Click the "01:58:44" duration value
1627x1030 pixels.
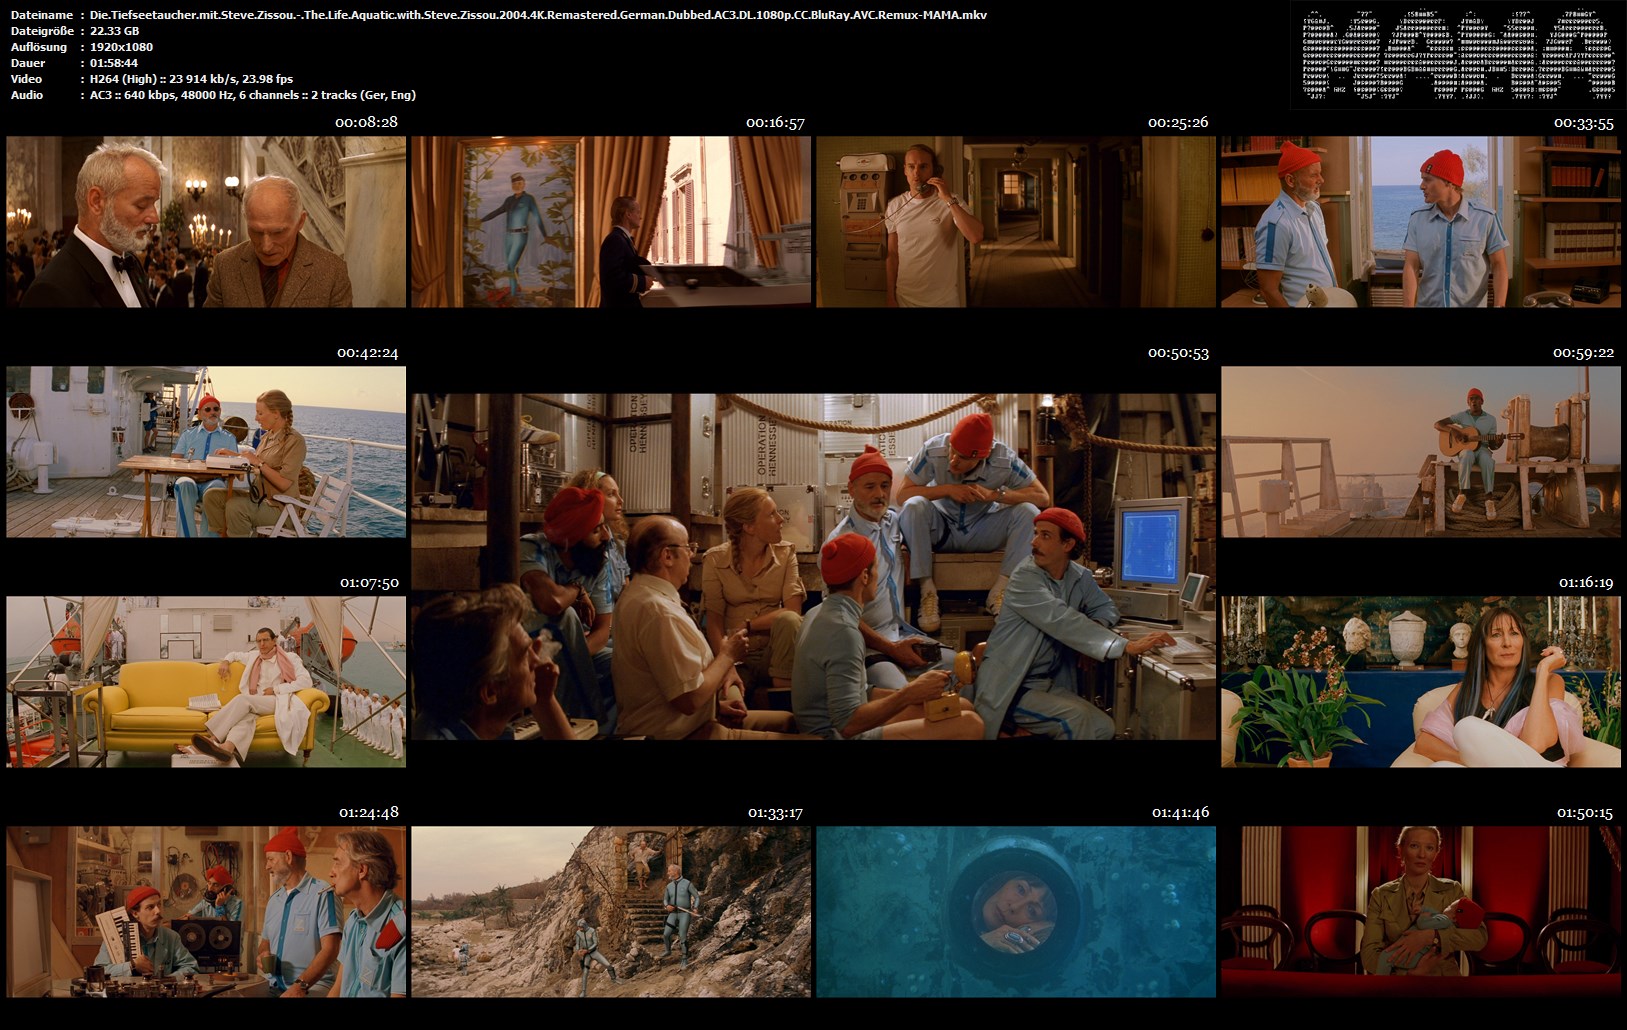click(x=114, y=63)
